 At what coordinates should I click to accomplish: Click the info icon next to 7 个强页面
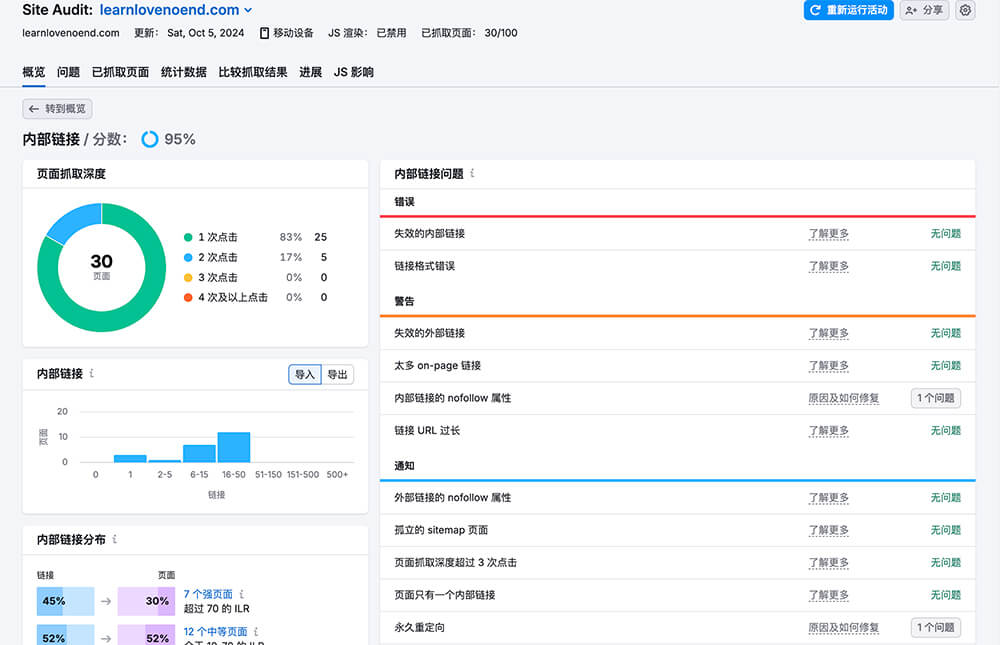(x=242, y=594)
